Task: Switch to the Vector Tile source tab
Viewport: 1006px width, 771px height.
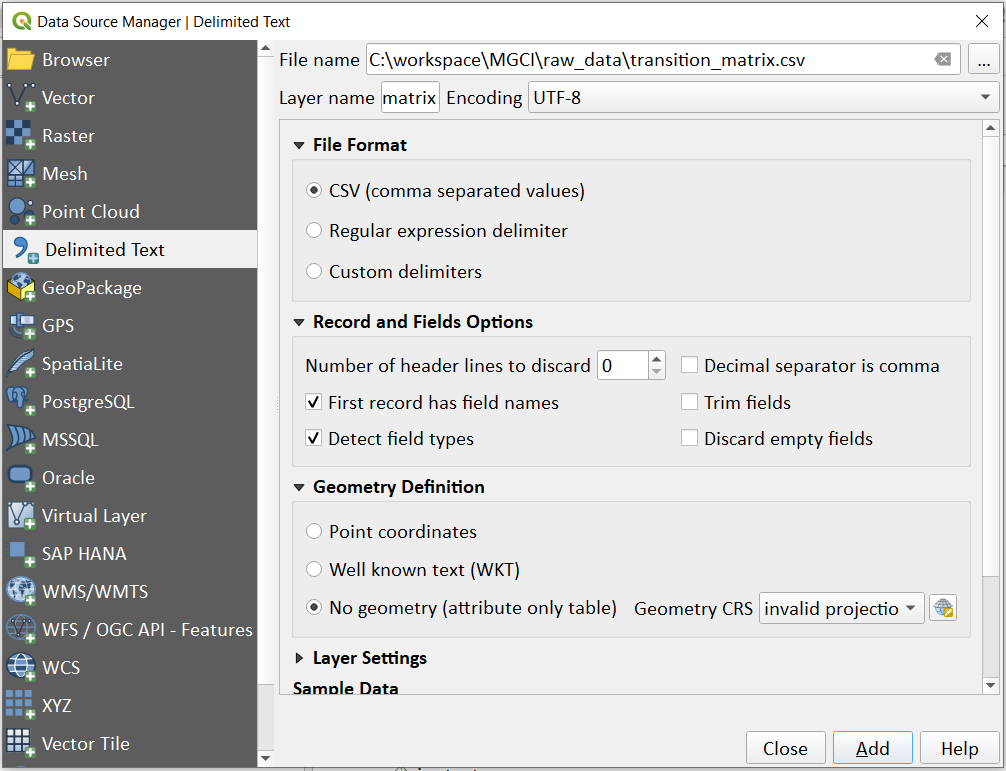Action: tap(130, 743)
